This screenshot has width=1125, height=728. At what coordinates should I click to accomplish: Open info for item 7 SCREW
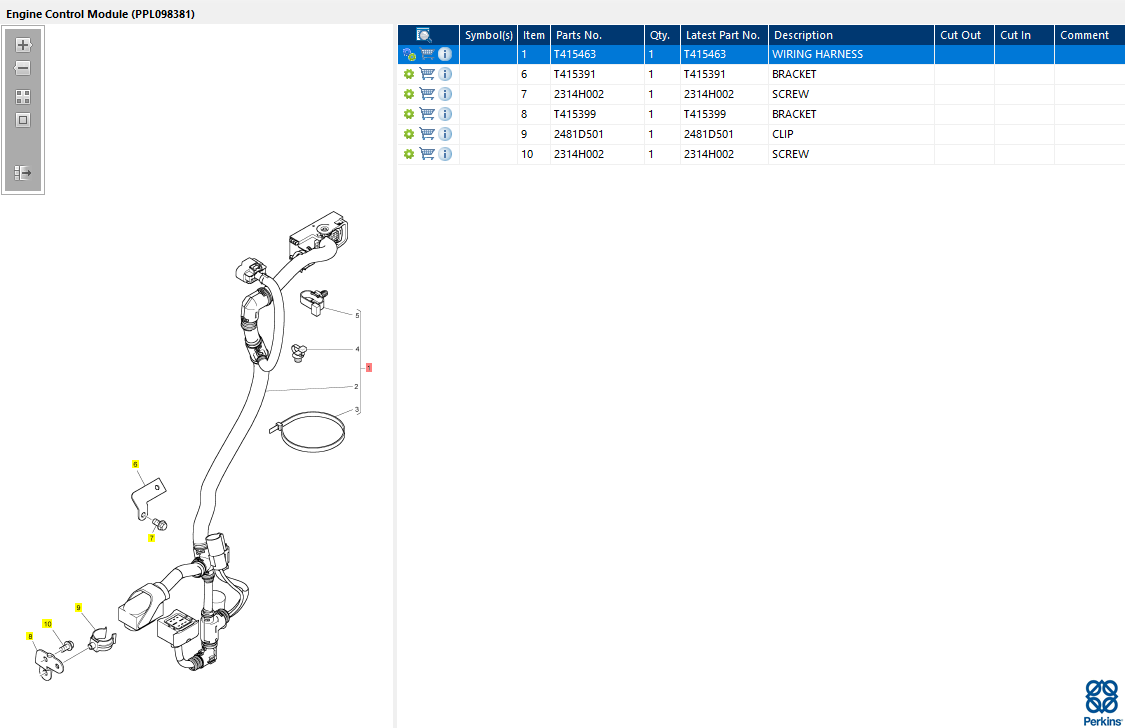click(445, 94)
